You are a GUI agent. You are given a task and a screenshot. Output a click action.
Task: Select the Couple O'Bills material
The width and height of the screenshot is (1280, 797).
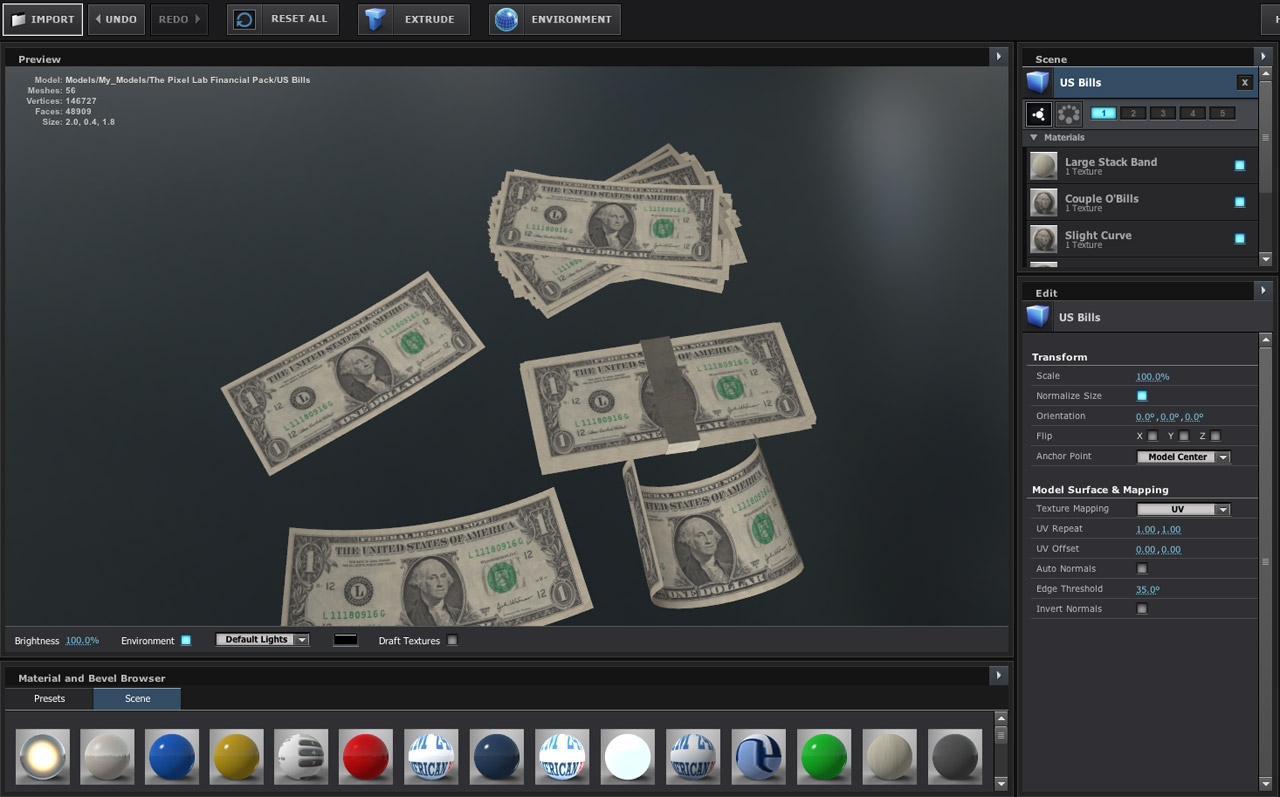1140,203
